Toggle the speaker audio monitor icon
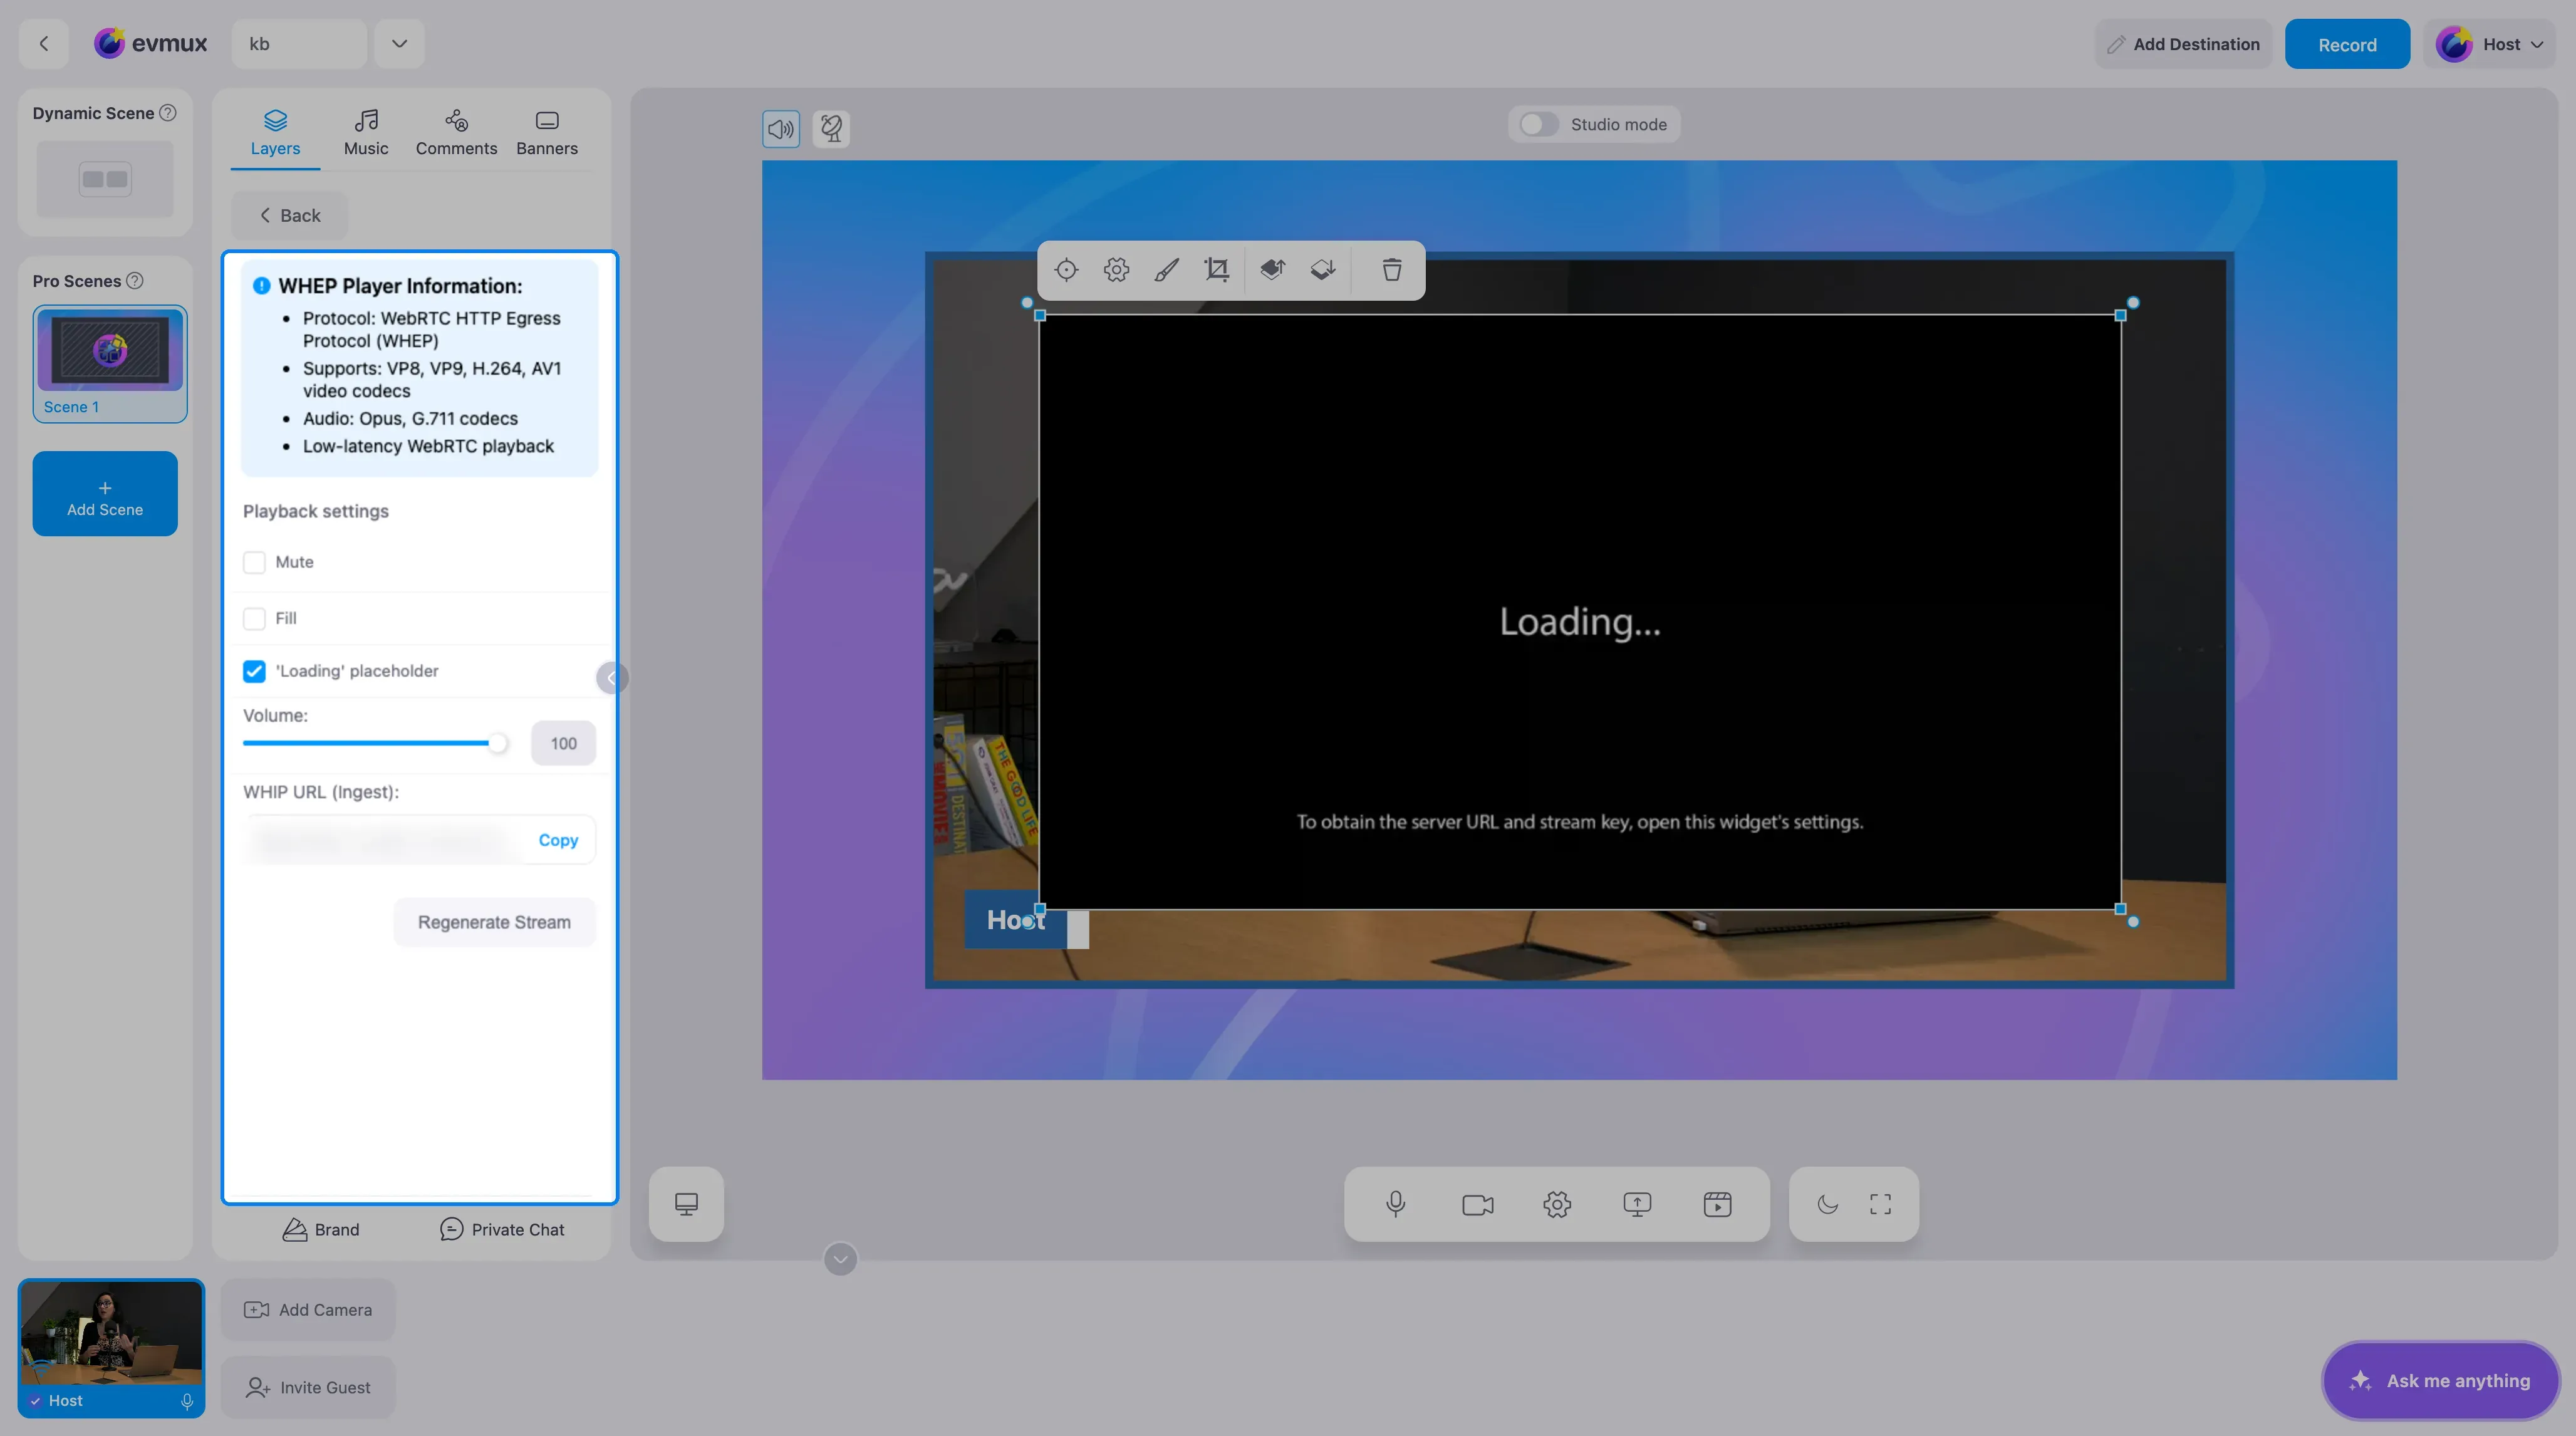Screen dimensions: 2576x1436 coord(781,128)
